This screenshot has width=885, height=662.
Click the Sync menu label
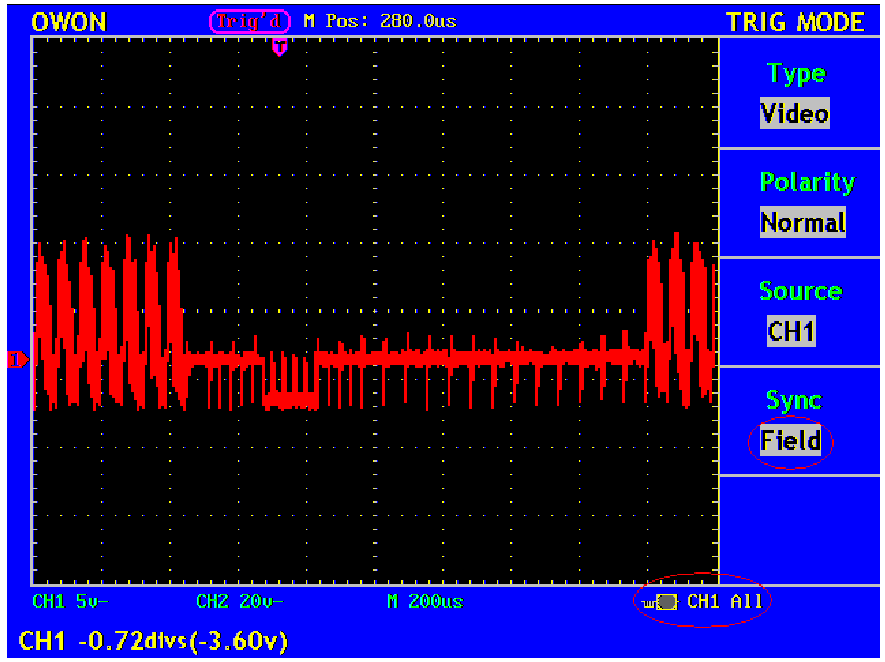794,400
